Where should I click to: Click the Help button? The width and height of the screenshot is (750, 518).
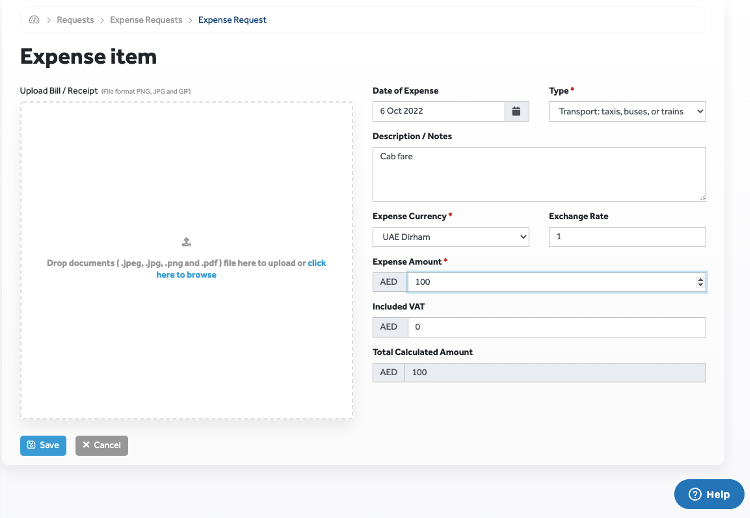click(709, 494)
